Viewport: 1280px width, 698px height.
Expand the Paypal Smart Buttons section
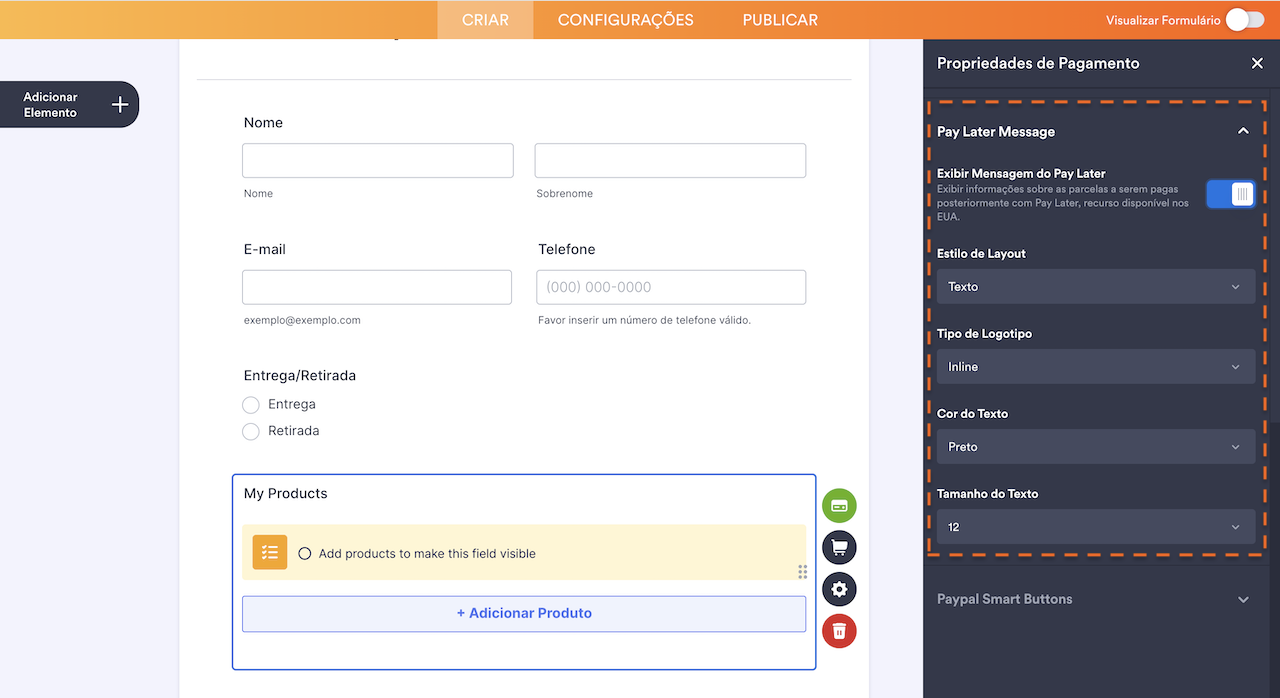[x=1095, y=598]
